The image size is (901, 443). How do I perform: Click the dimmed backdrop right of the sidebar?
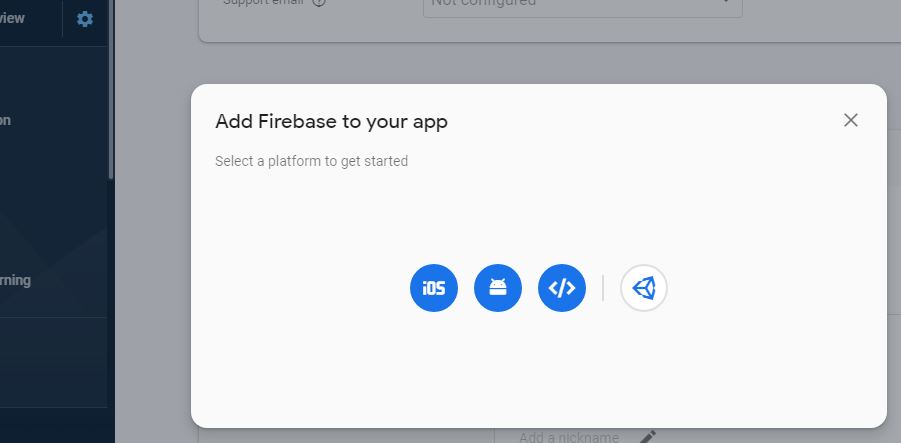[x=152, y=230]
